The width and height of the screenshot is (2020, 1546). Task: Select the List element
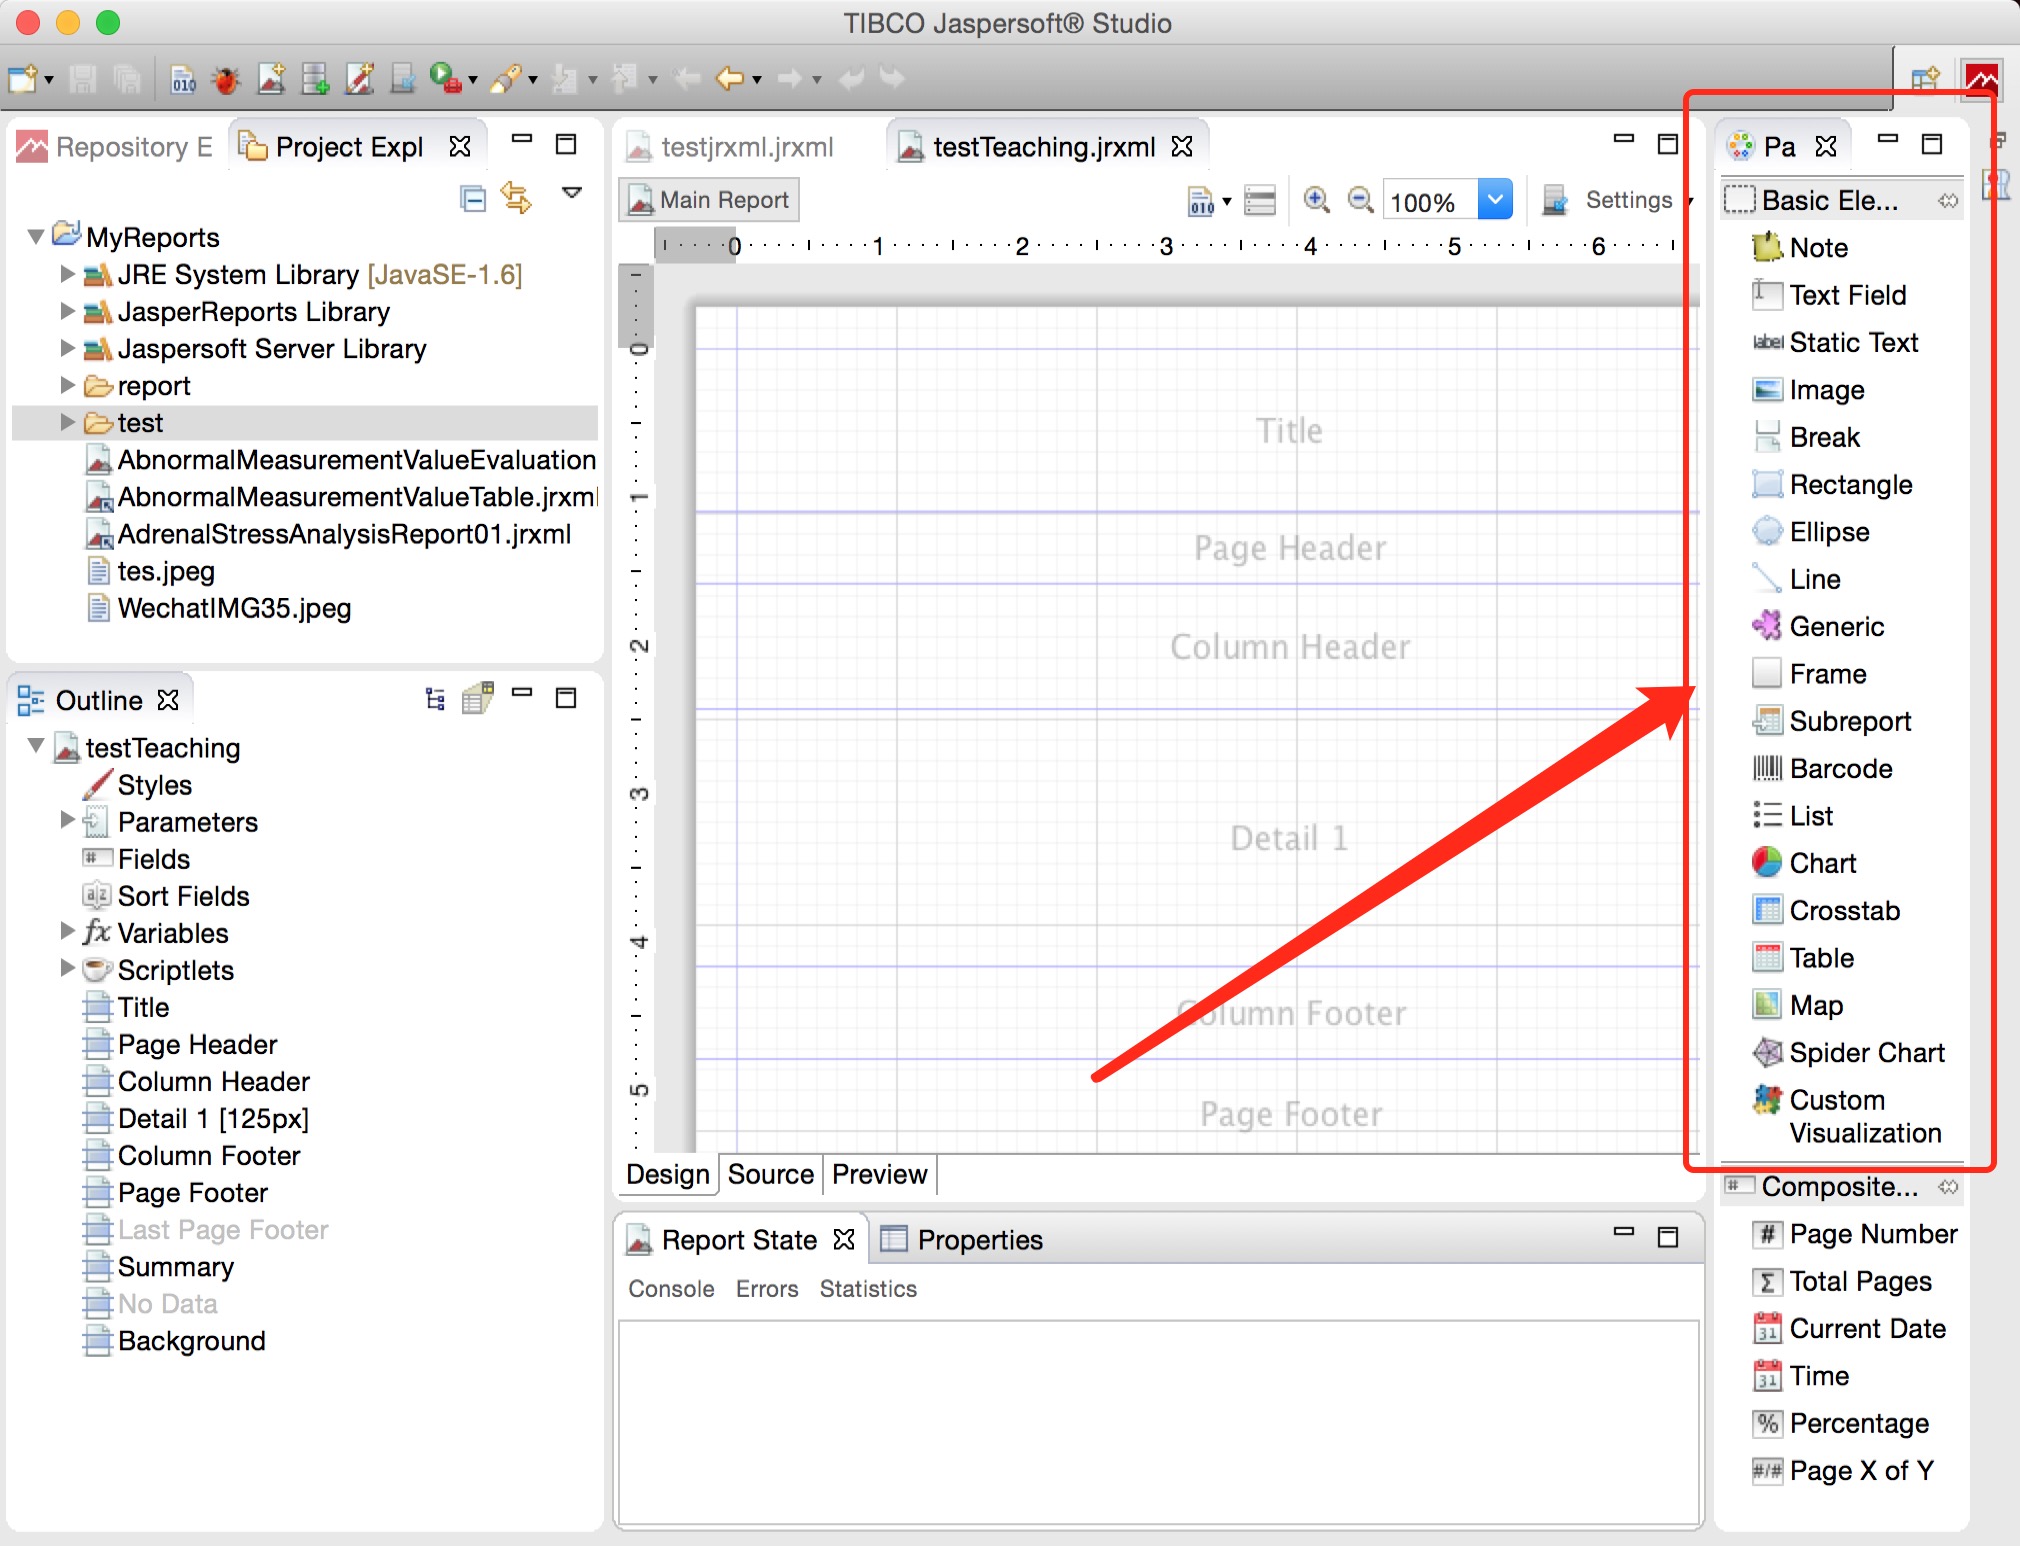pyautogui.click(x=1792, y=816)
